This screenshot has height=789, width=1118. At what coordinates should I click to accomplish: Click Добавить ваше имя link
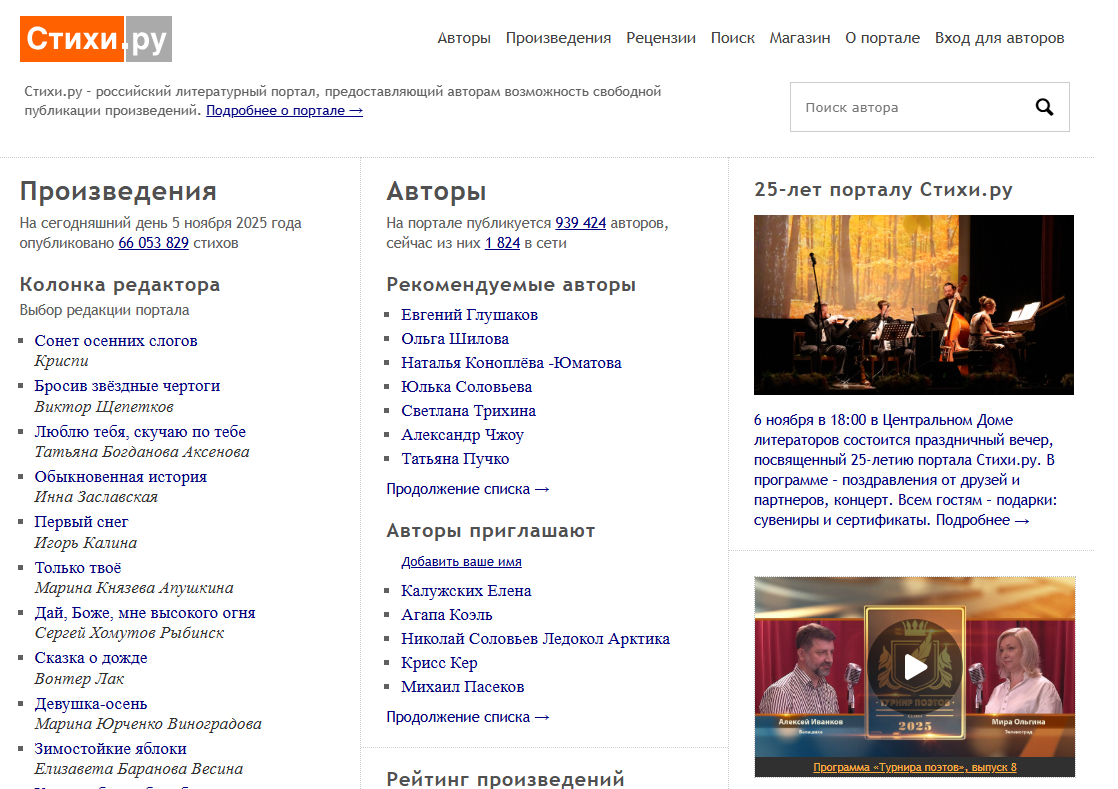(x=461, y=562)
